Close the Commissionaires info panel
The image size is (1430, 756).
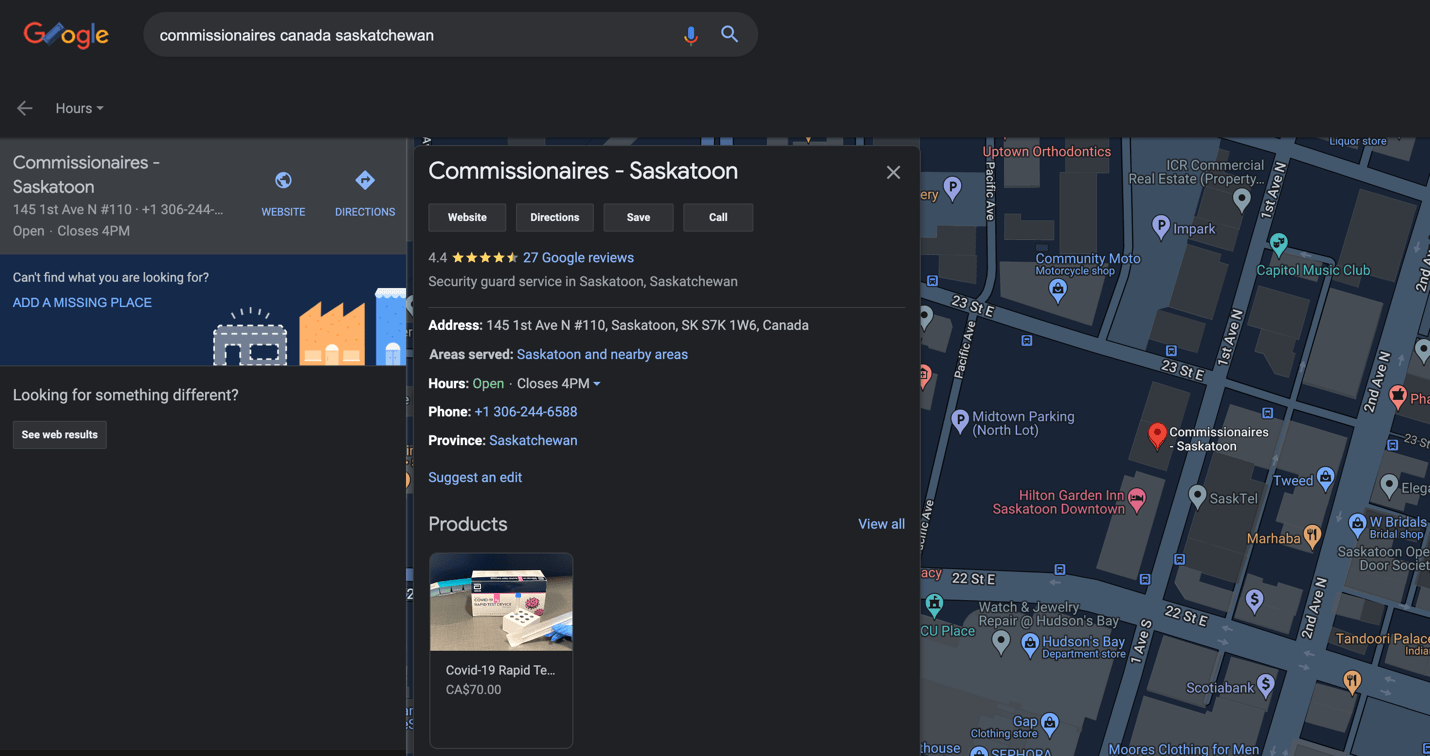pos(893,173)
